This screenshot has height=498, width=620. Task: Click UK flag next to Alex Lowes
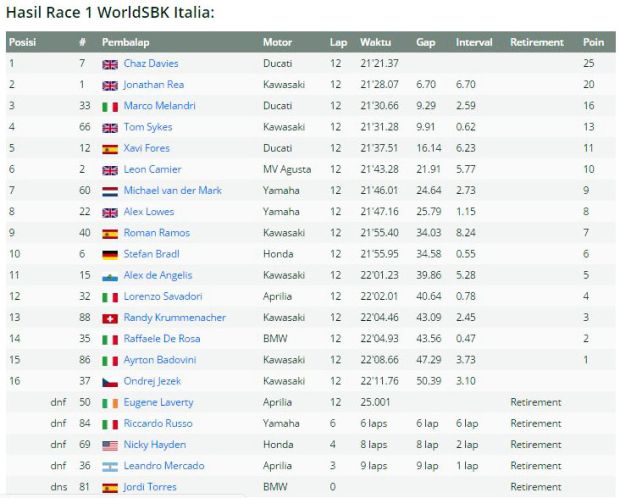tap(110, 213)
